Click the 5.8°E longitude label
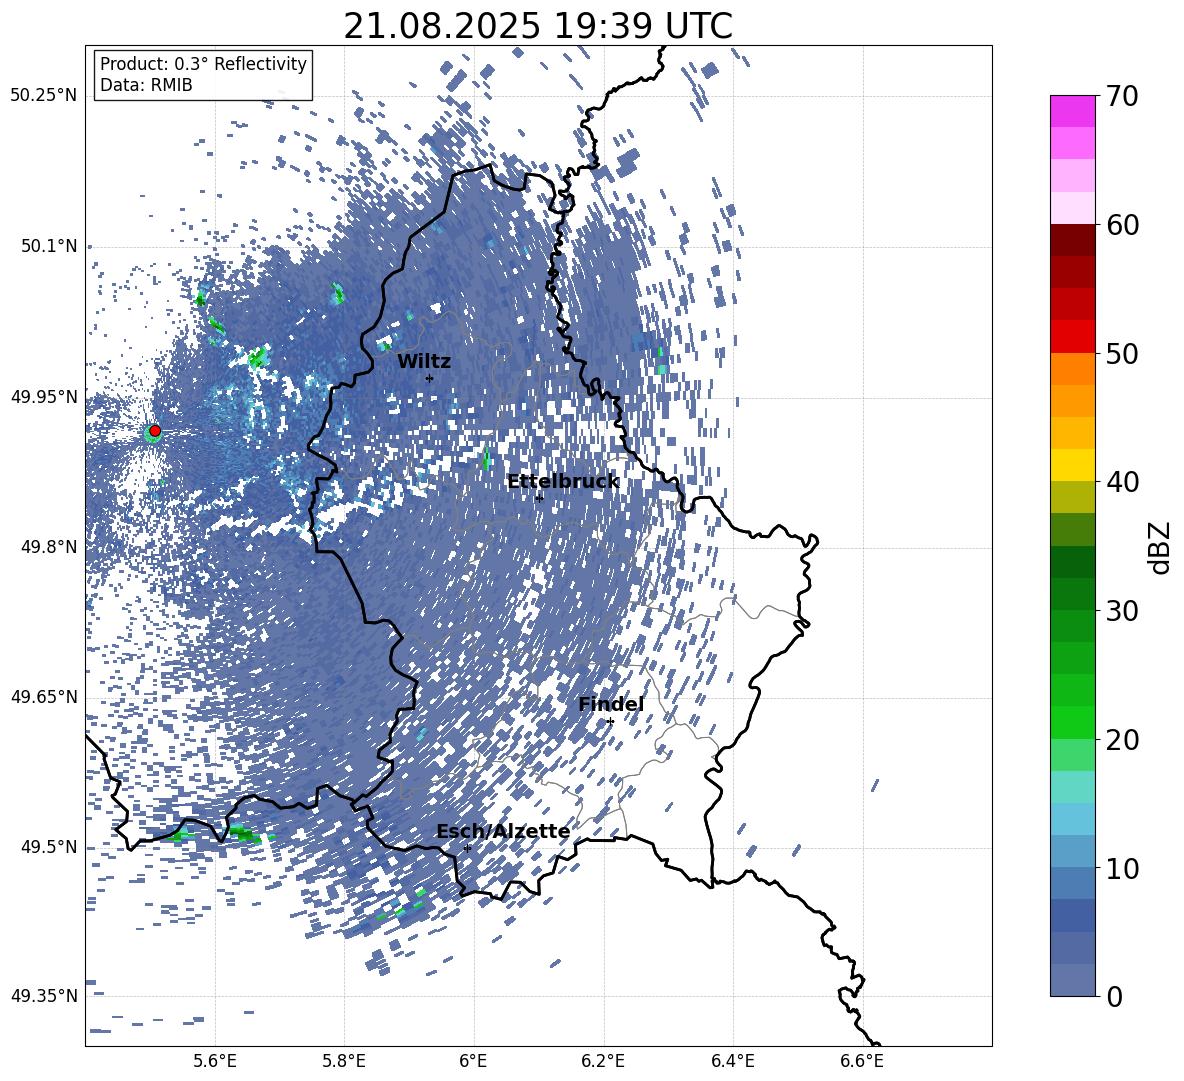Viewport: 1184px width, 1081px height. click(344, 1061)
